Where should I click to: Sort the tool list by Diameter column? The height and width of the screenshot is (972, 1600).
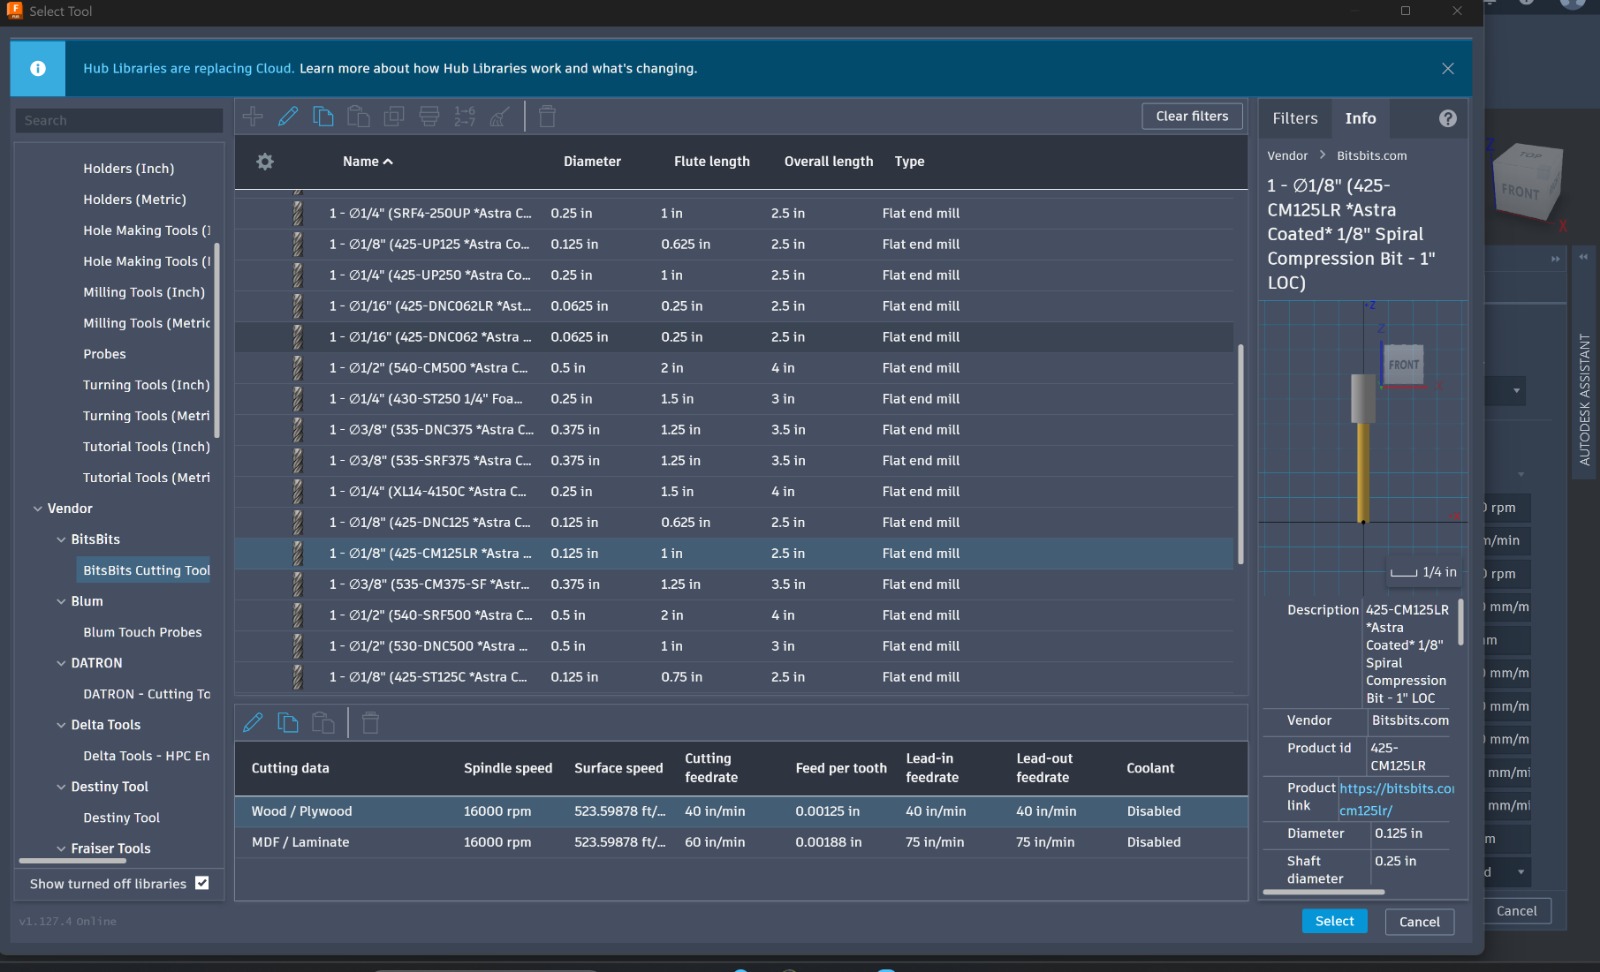(592, 161)
